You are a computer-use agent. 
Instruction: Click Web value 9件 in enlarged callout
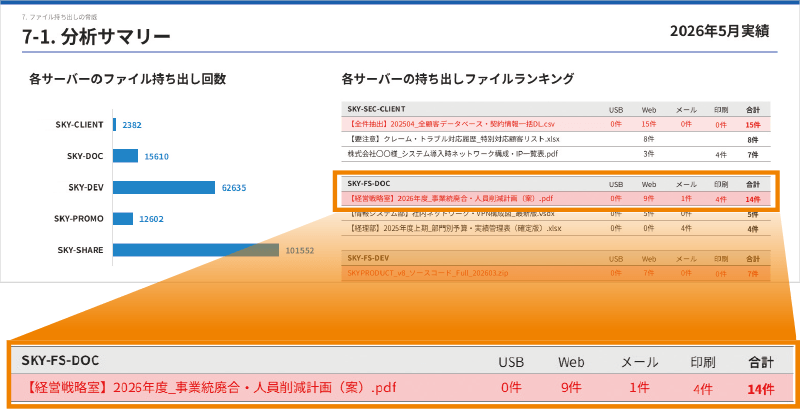571,388
